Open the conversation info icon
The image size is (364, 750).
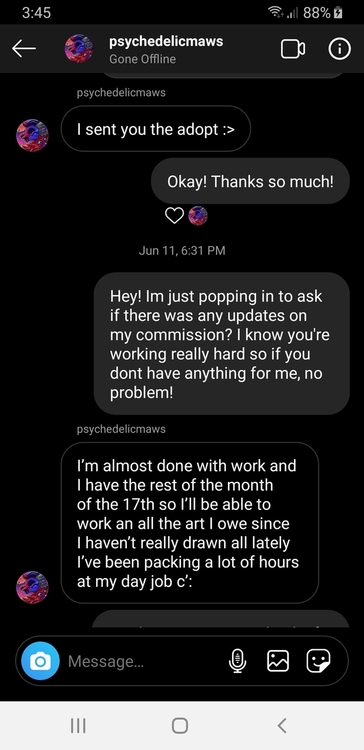(339, 49)
